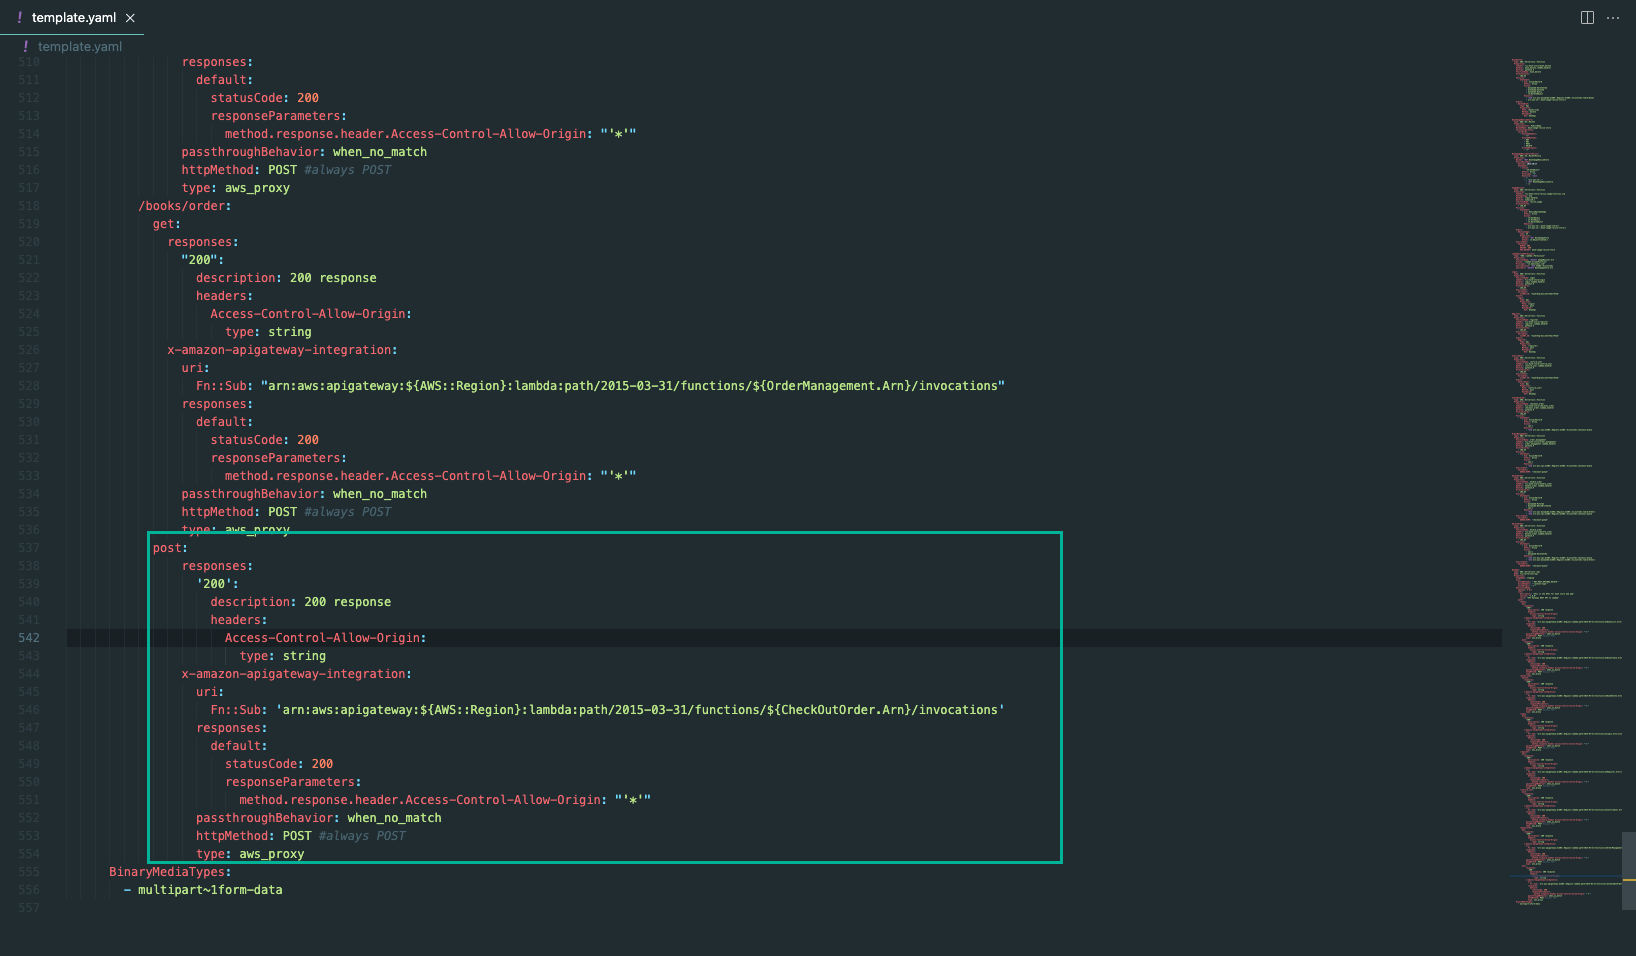Image resolution: width=1636 pixels, height=956 pixels.
Task: Click the OrderManagement.Arn Fn::Sub string
Action: click(633, 386)
